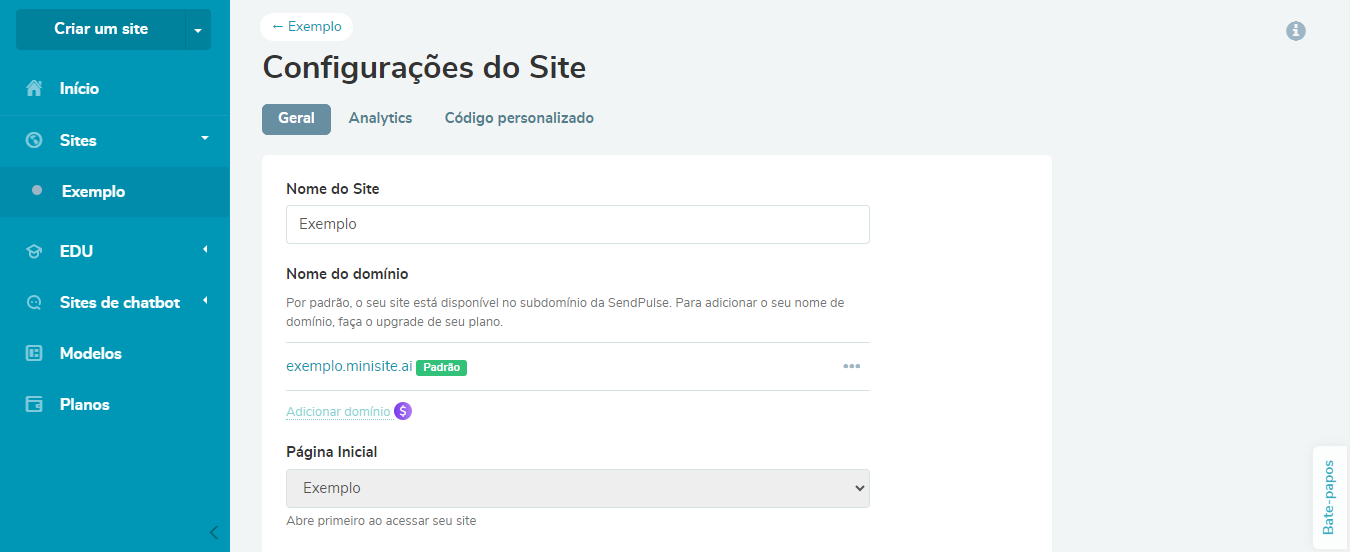Open the Página Inicial dropdown
The width and height of the screenshot is (1350, 552).
point(578,488)
